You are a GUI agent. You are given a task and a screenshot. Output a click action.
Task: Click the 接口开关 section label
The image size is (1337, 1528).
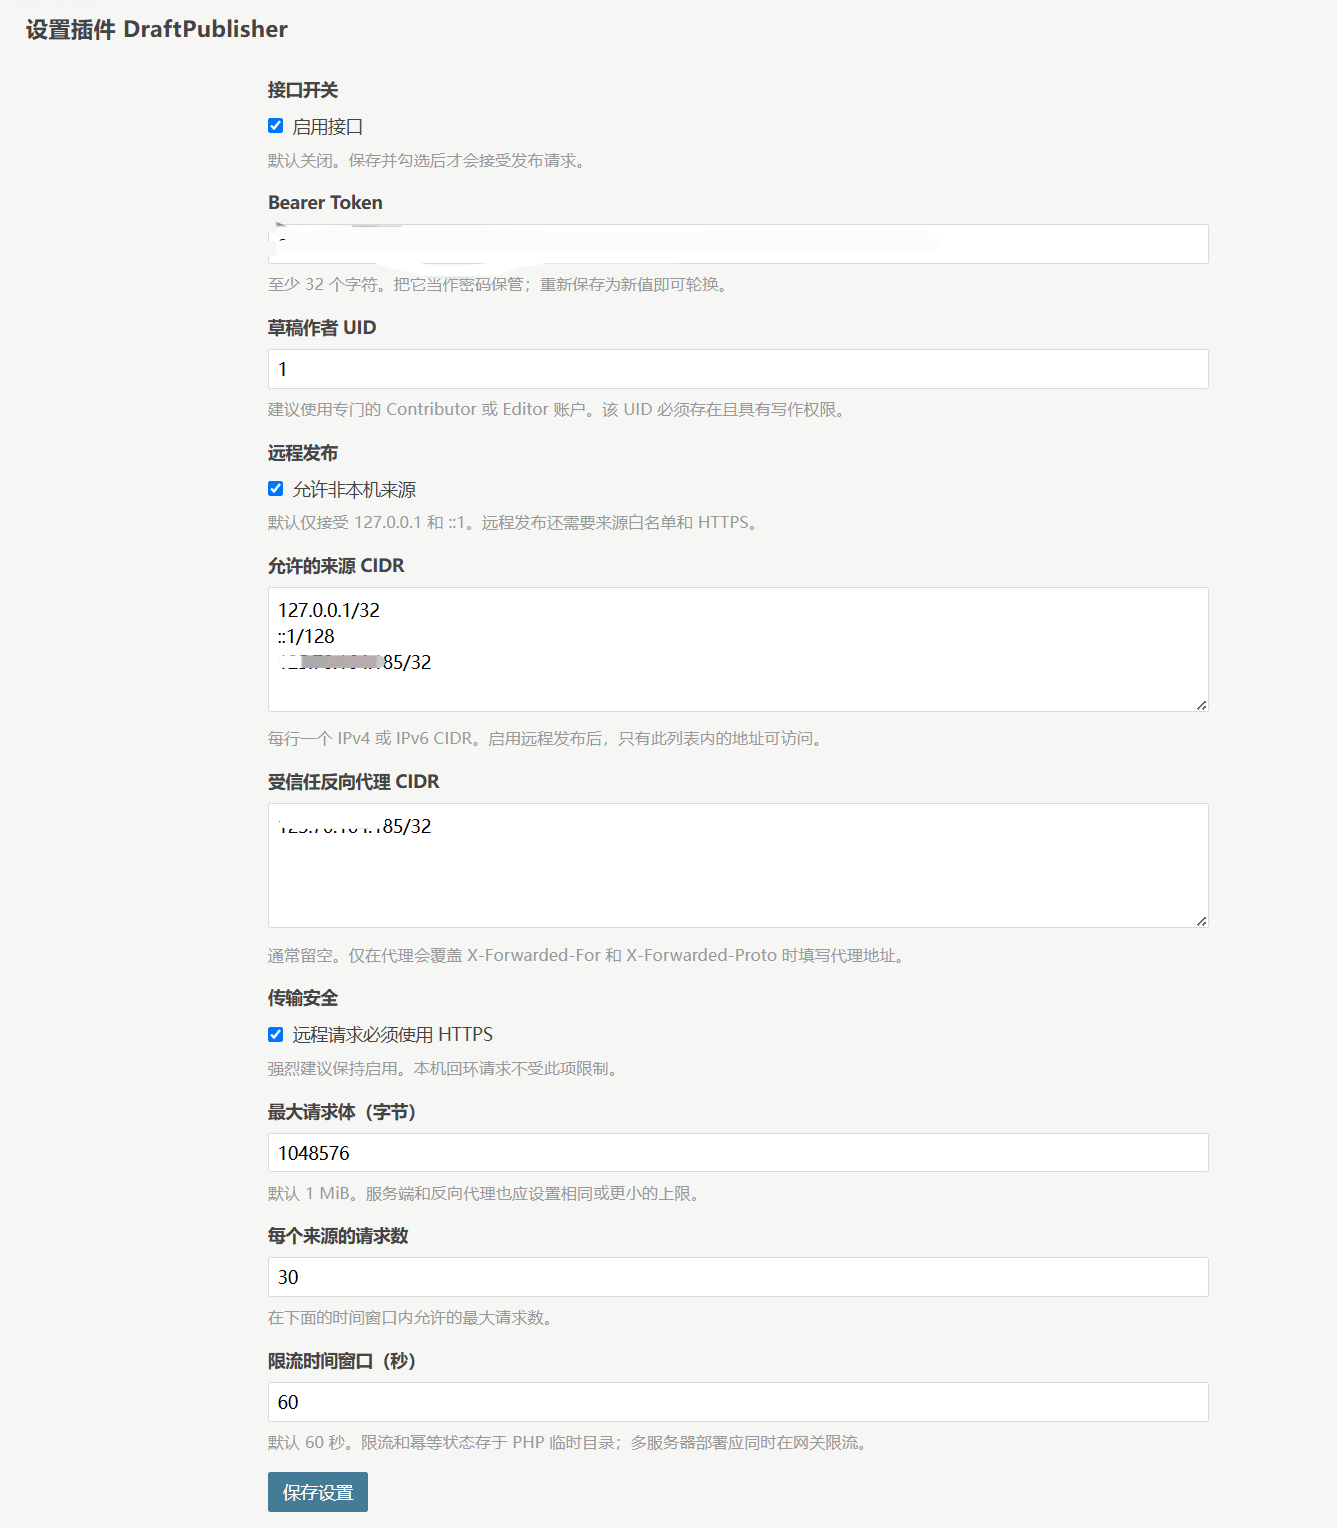tap(303, 90)
